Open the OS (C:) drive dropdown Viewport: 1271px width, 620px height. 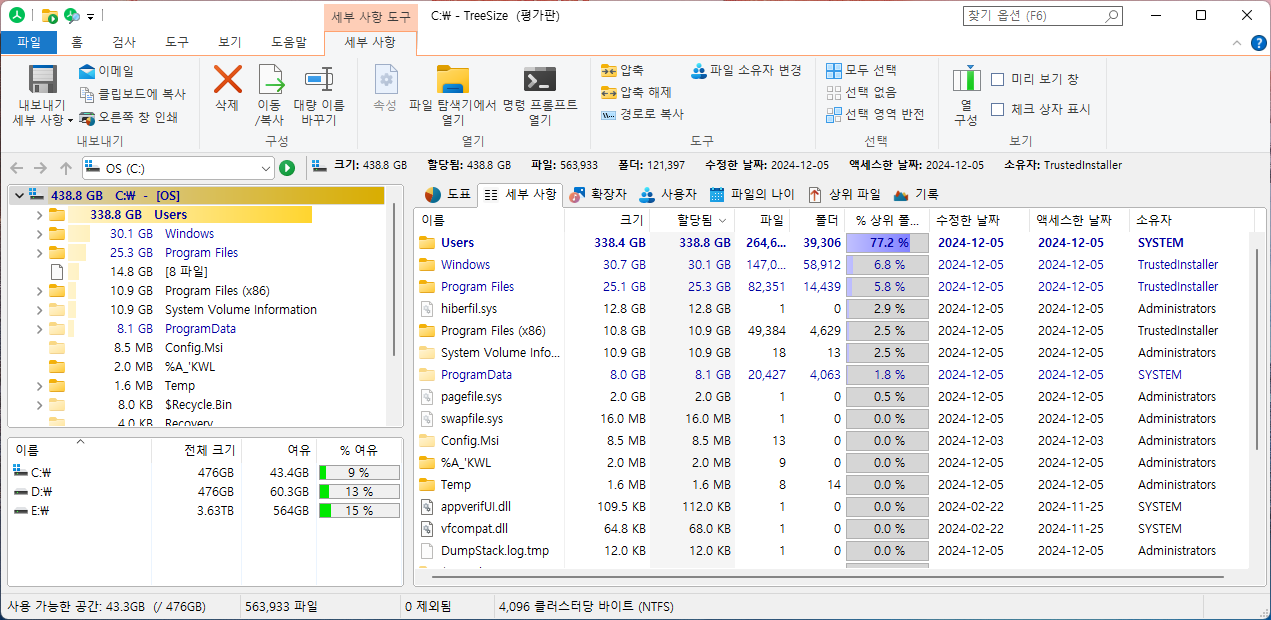[266, 168]
